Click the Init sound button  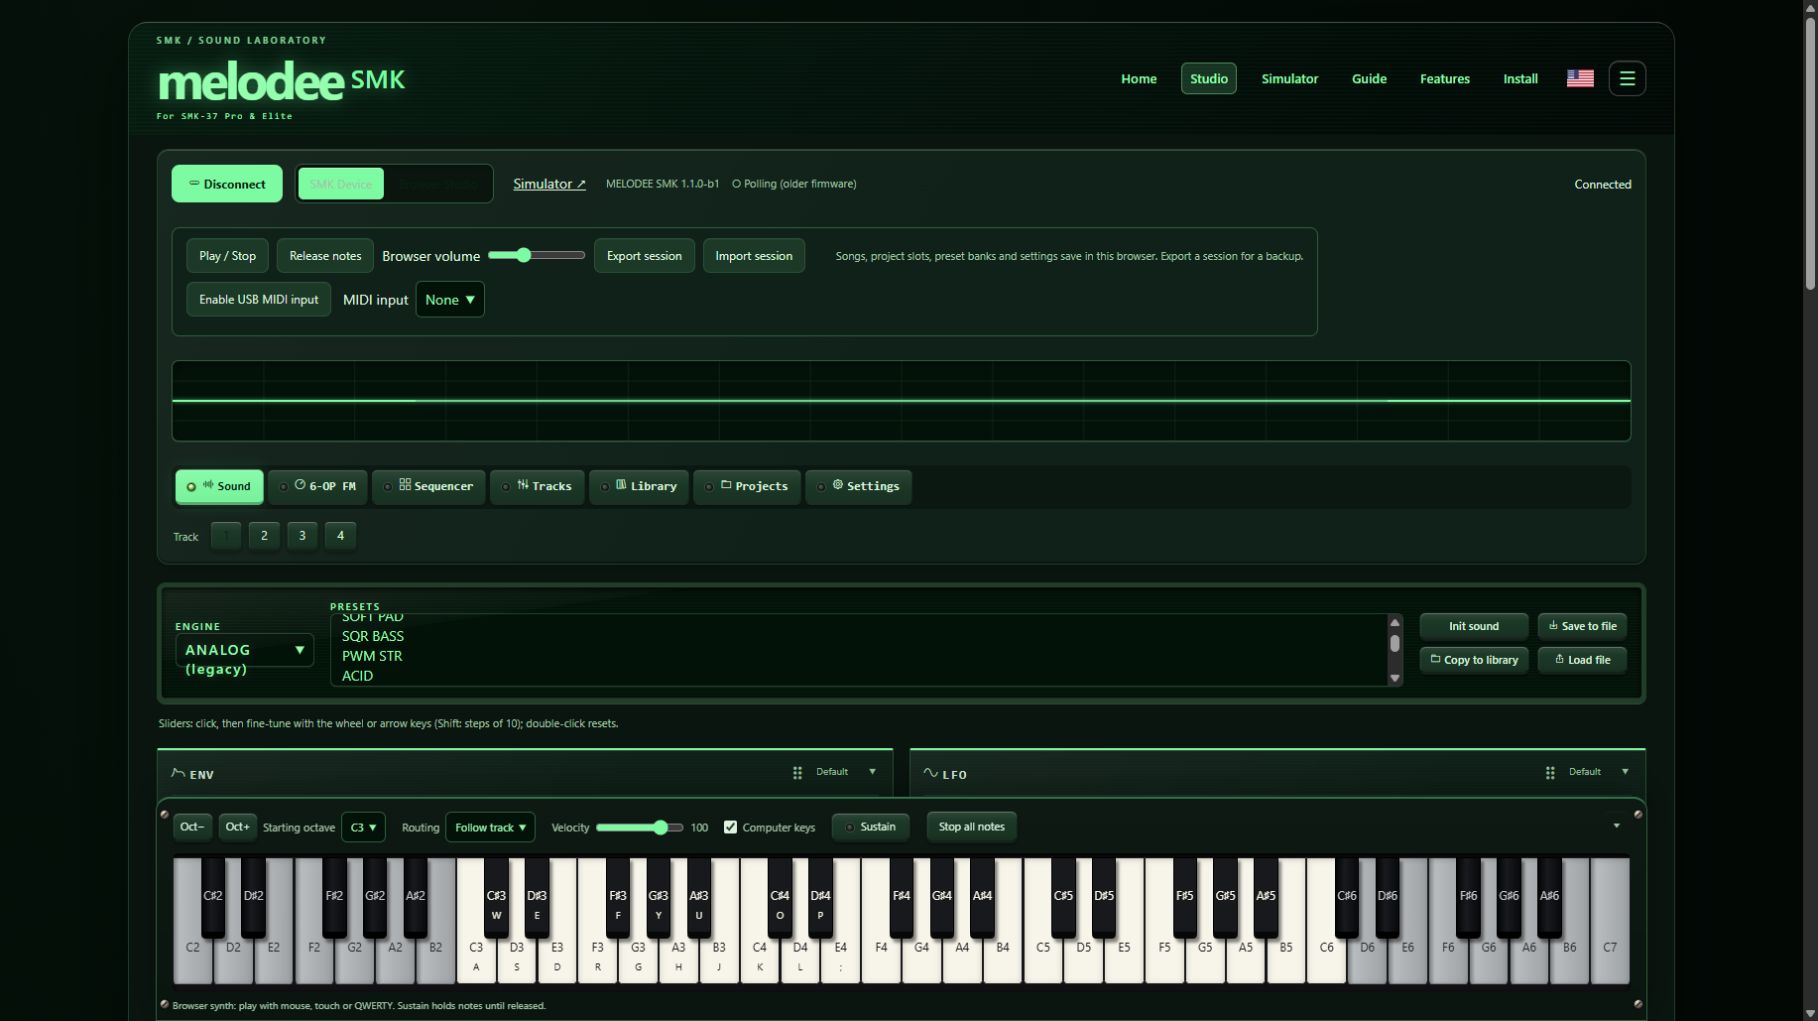(x=1473, y=627)
